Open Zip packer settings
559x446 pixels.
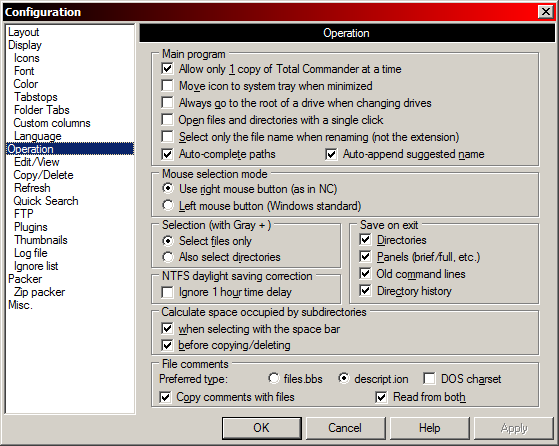(40, 292)
